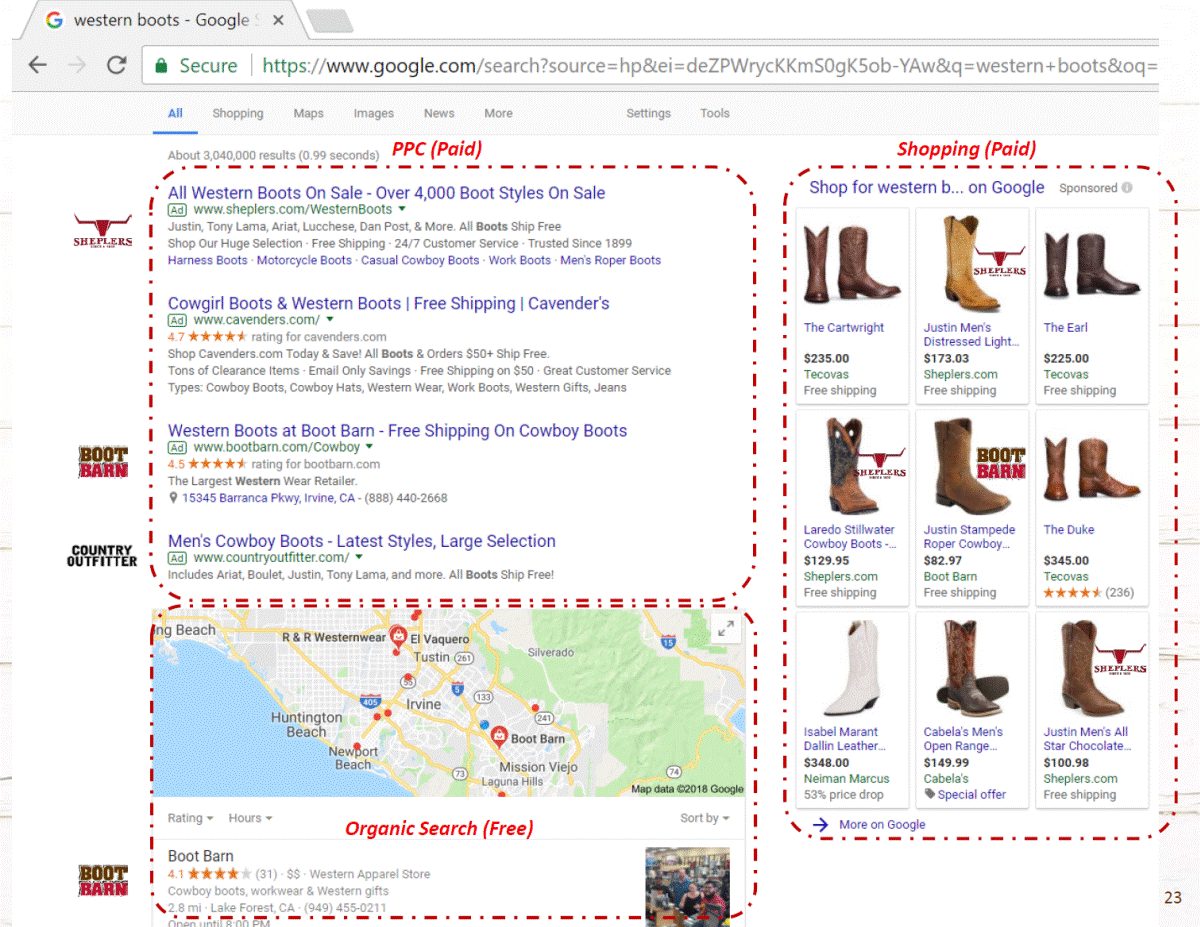1200x927 pixels.
Task: Click the More on Google arrow
Action: pyautogui.click(x=821, y=824)
